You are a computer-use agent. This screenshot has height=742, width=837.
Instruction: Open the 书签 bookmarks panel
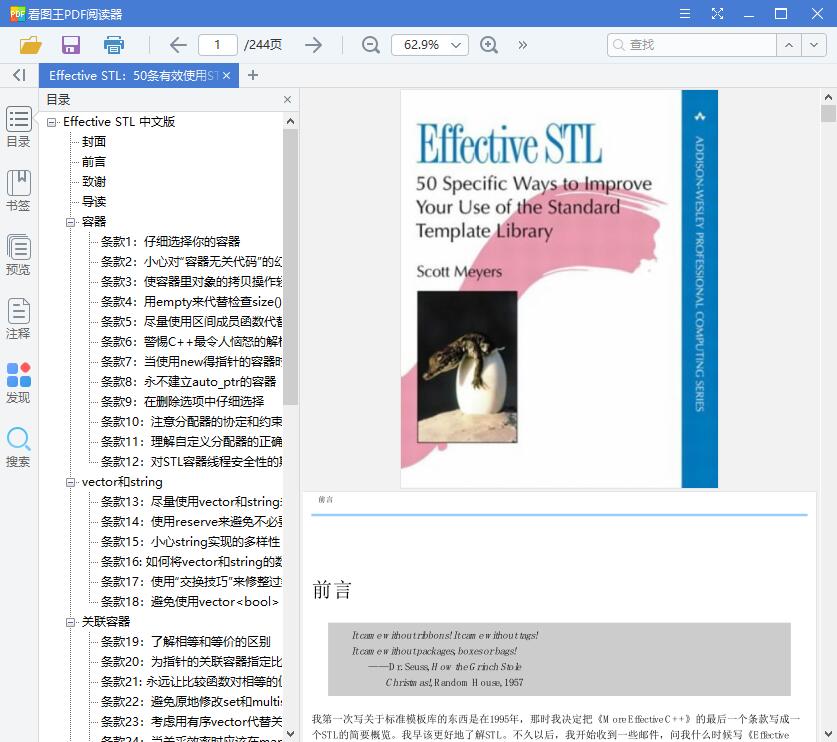pyautogui.click(x=19, y=191)
